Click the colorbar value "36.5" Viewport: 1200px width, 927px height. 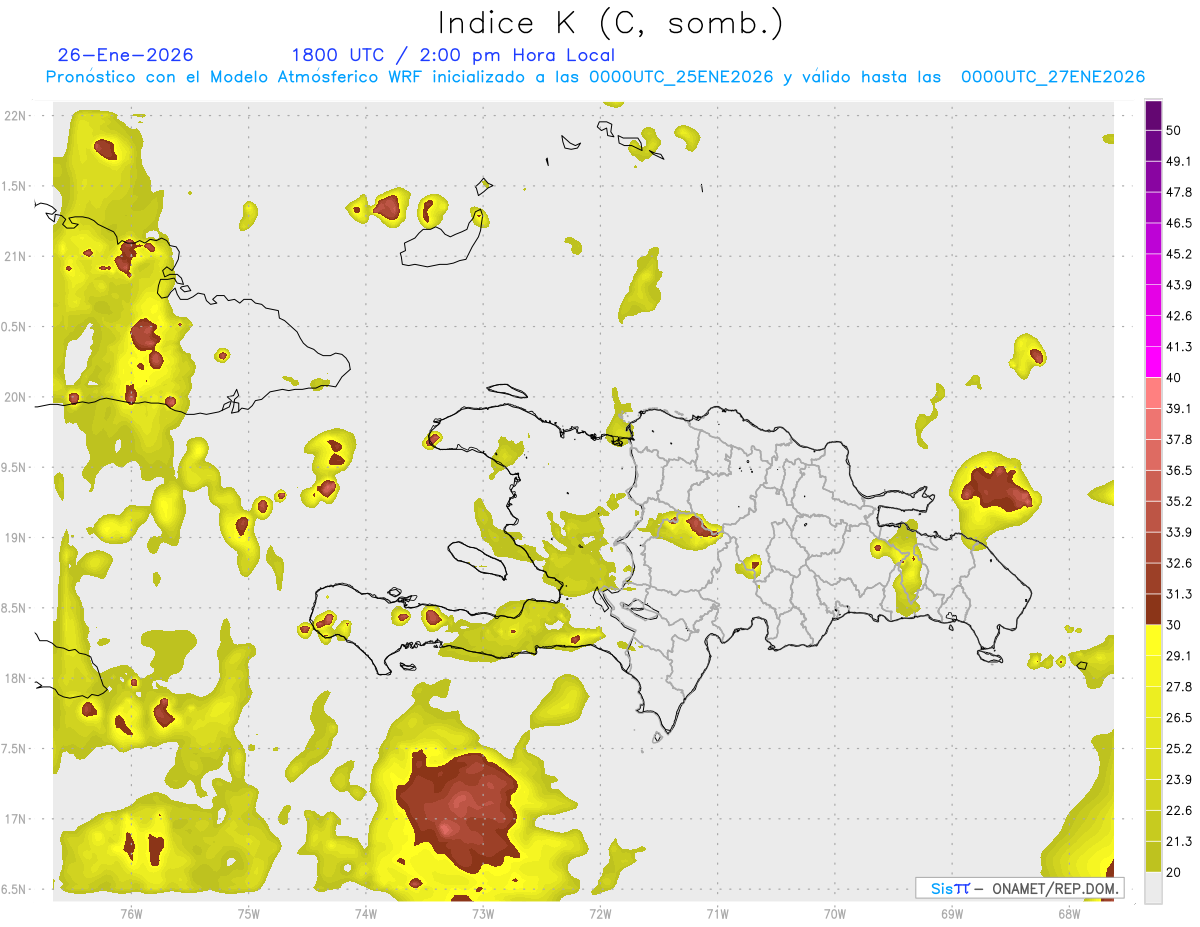pyautogui.click(x=1179, y=470)
